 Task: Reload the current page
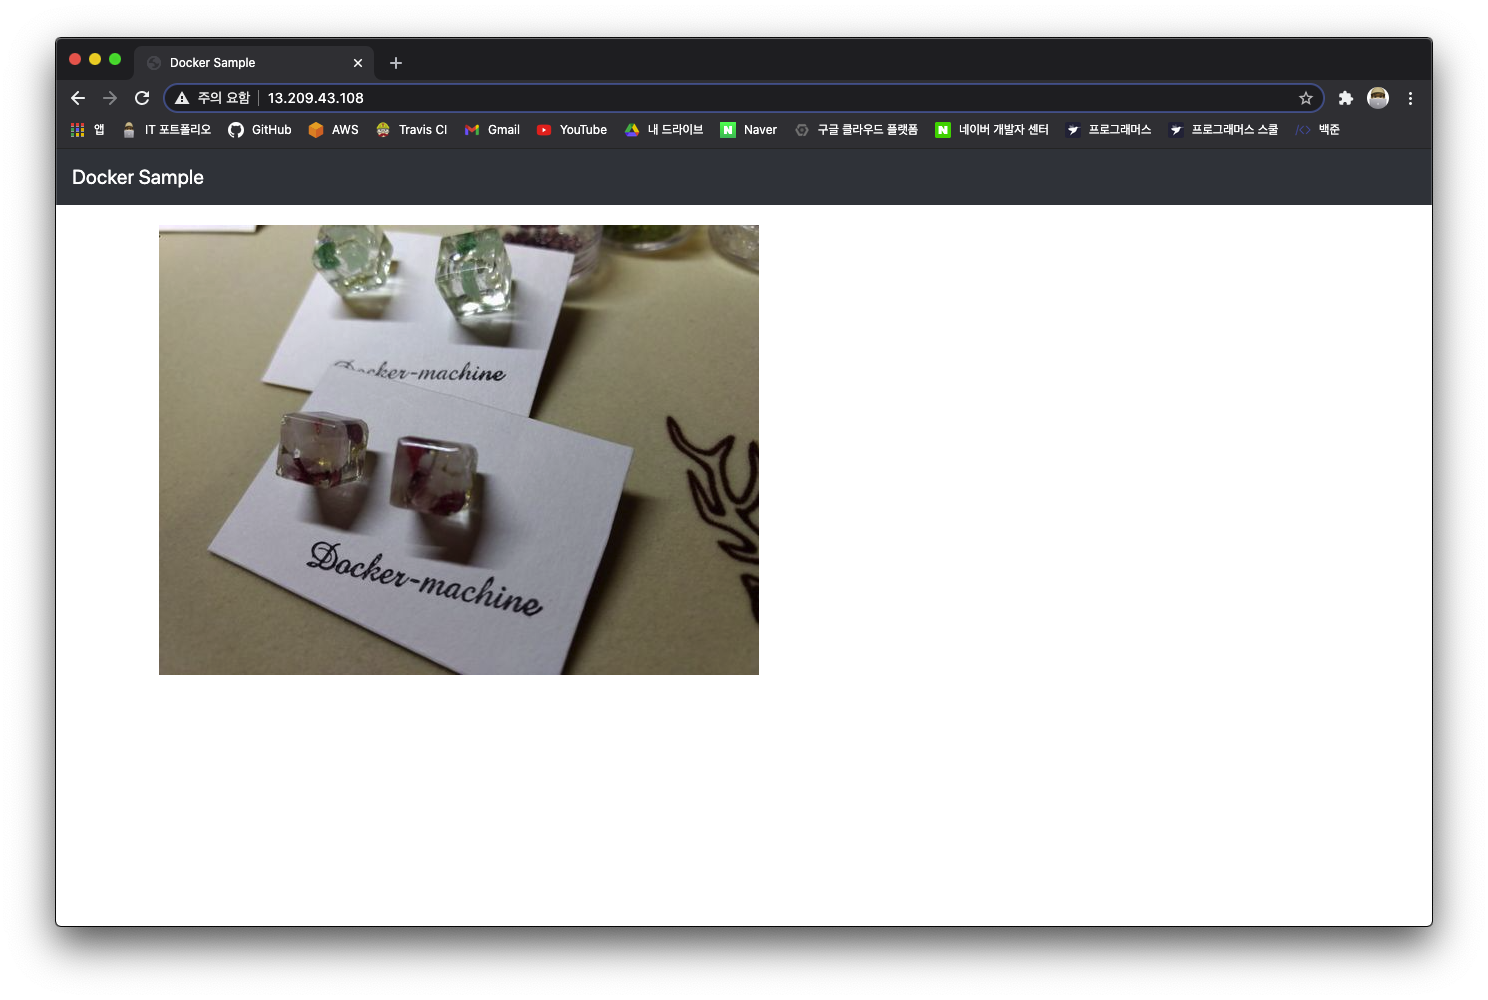point(142,98)
